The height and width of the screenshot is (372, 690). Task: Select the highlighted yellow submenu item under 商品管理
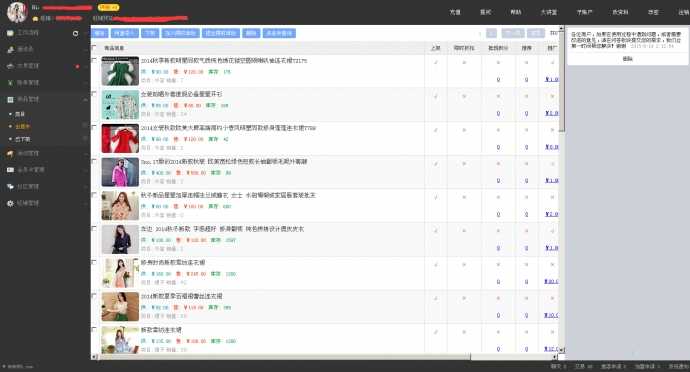point(22,126)
